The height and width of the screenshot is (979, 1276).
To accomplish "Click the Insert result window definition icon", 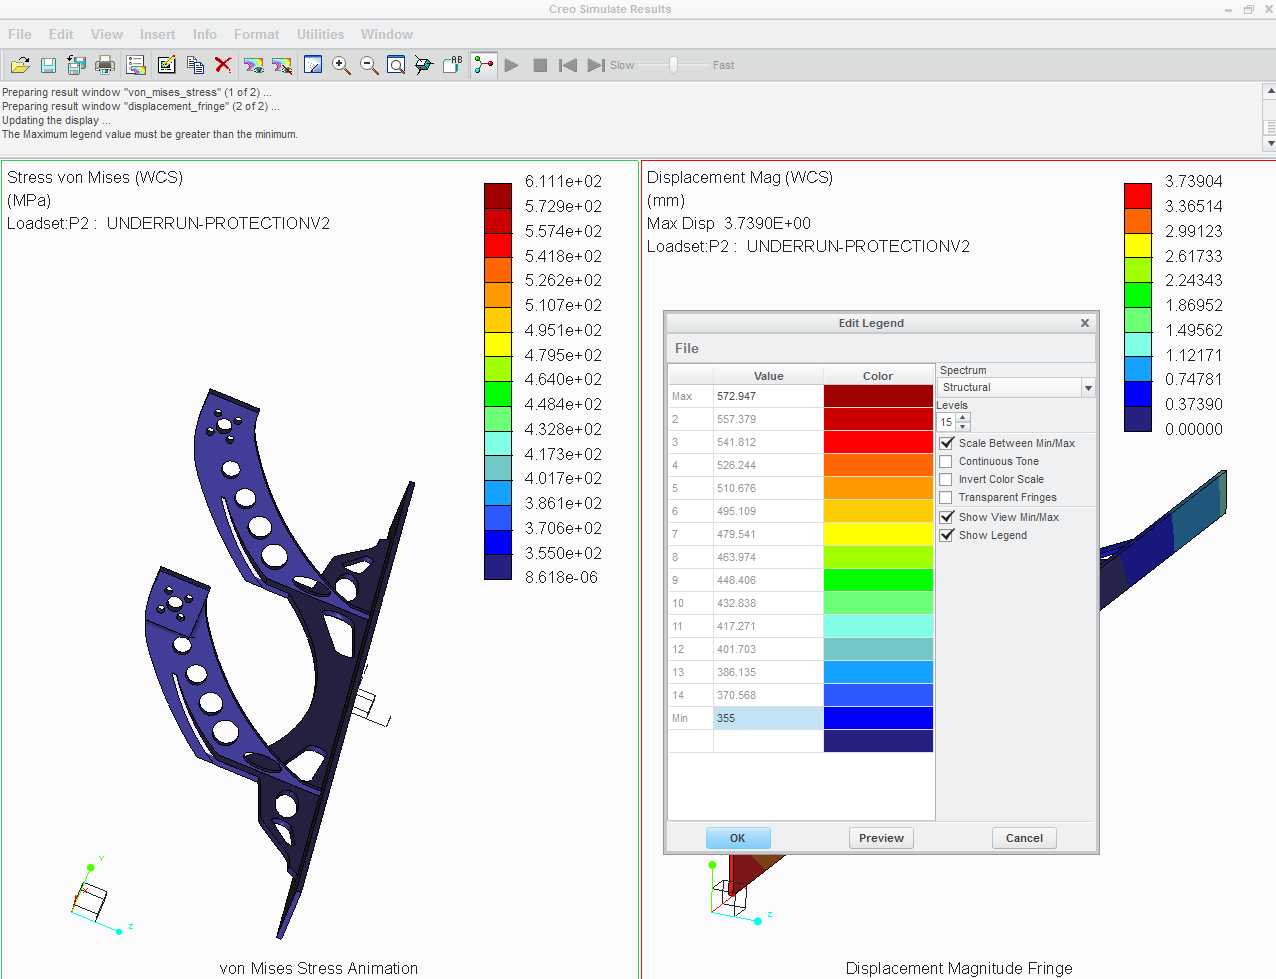I will click(136, 65).
